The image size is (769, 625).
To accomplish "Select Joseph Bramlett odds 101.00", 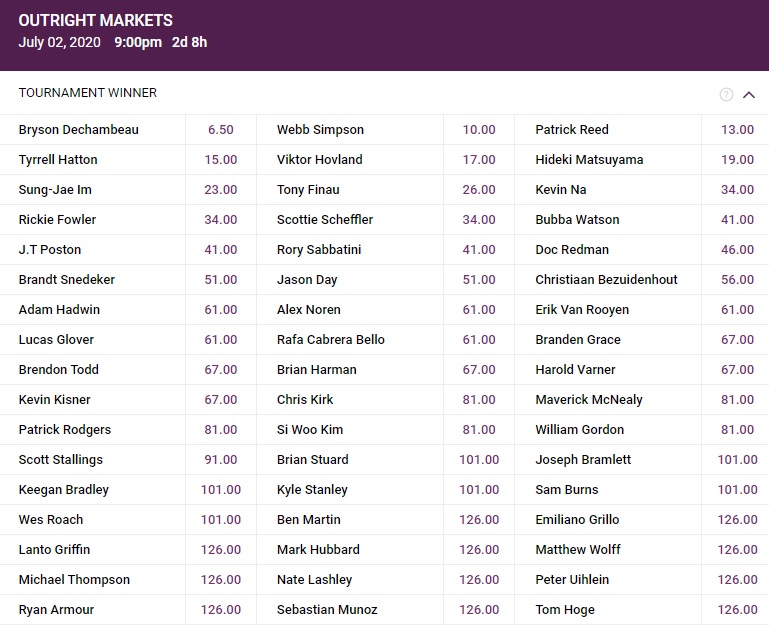I will click(x=737, y=459).
